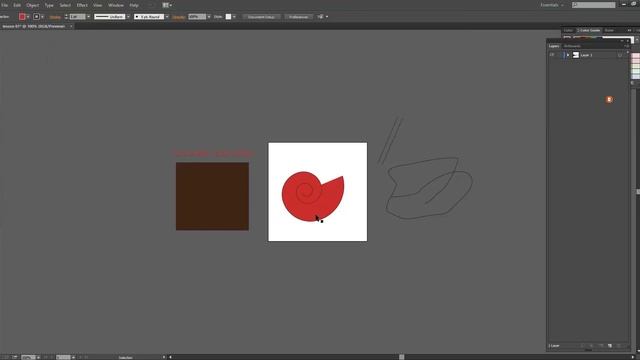Click the zoom level field in status bar
Screen dimensions: 640x360
click(x=29, y=357)
